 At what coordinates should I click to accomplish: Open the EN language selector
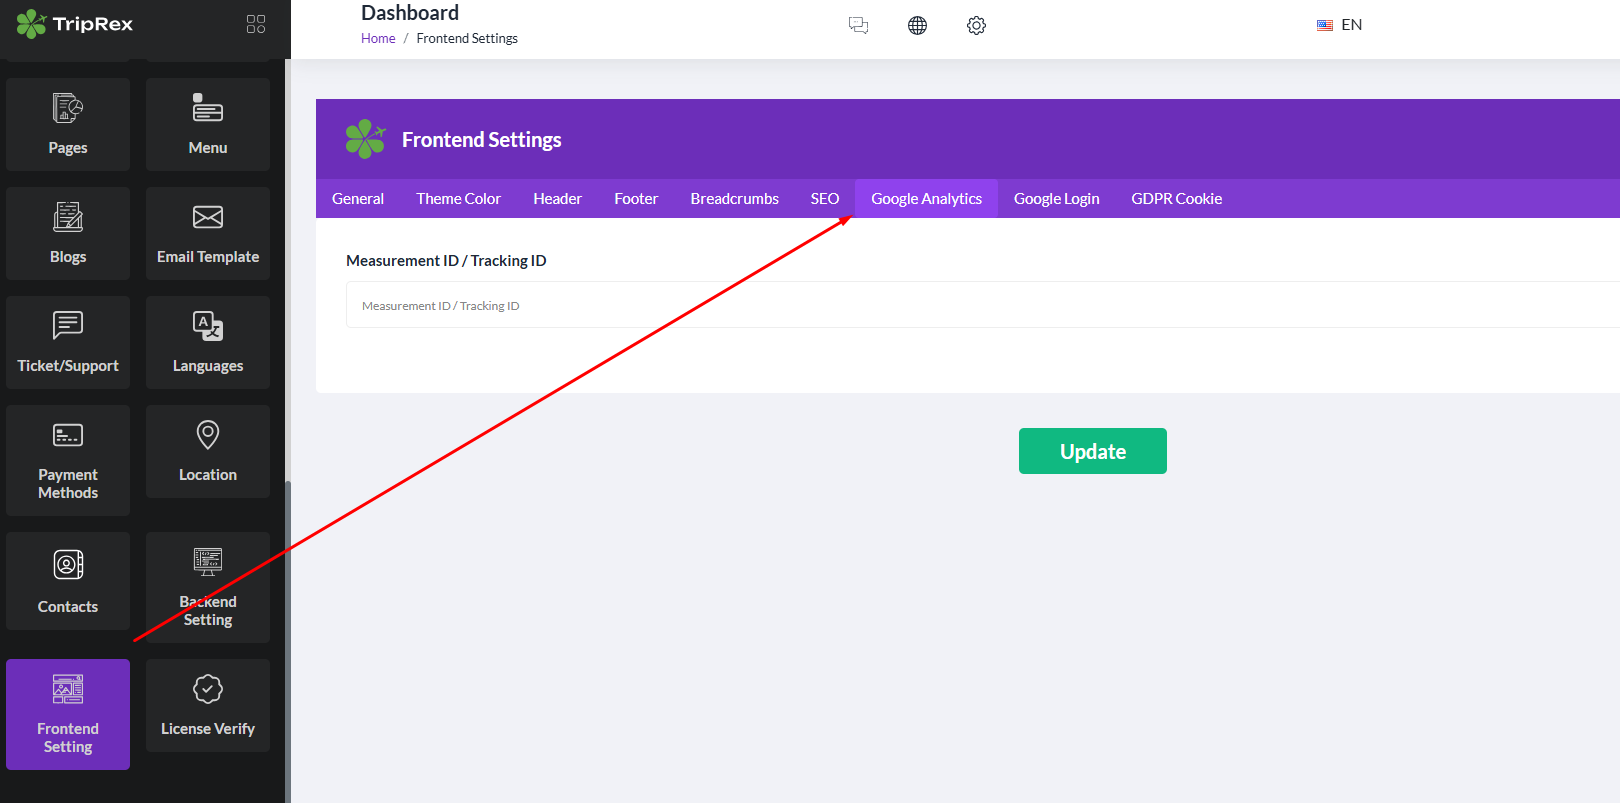(x=1340, y=25)
